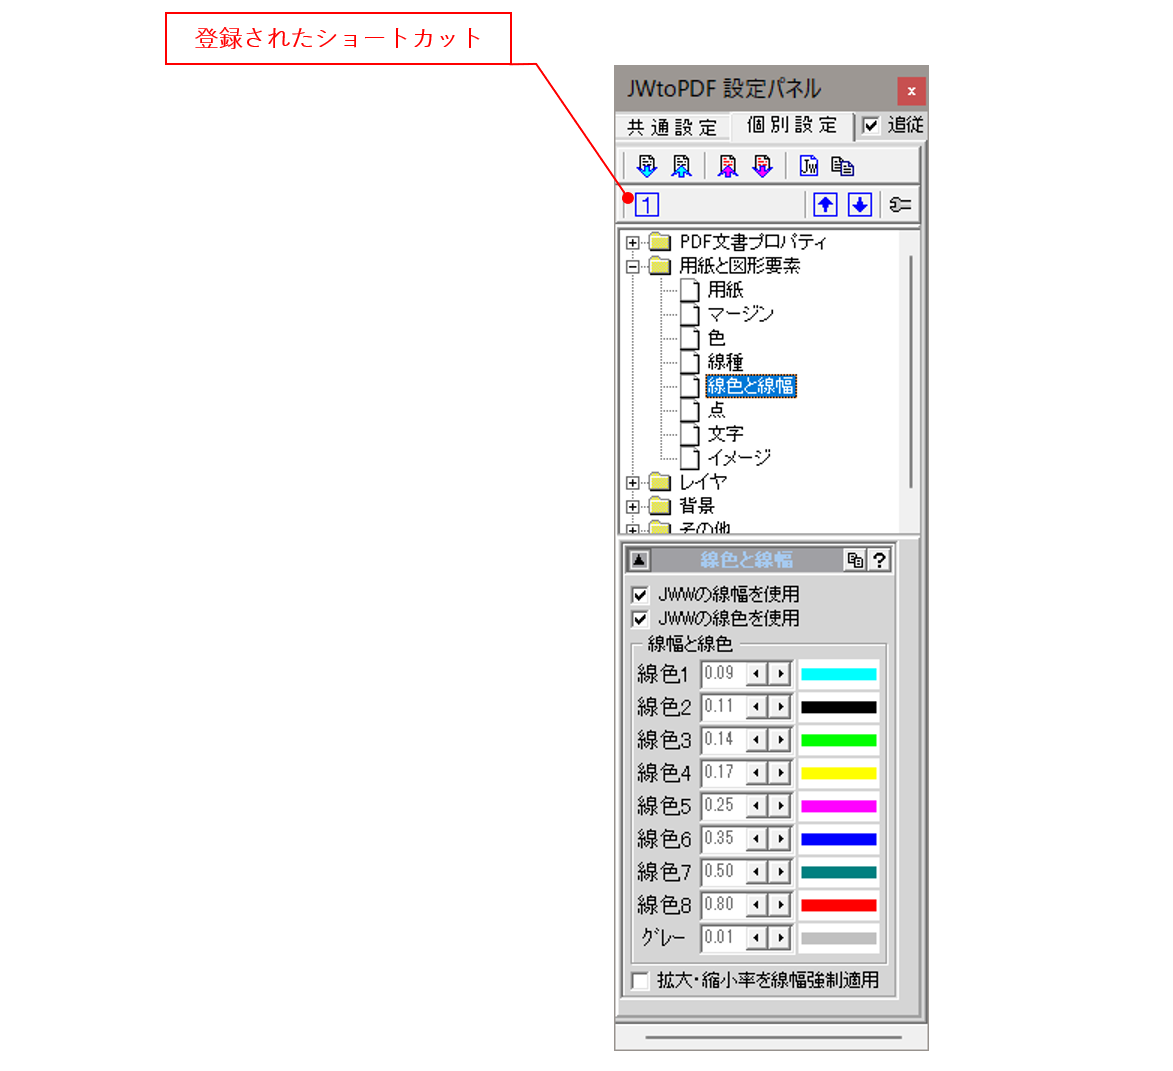This screenshot has height=1071, width=1173.
Task: Expand the レイヤ folder
Action: pyautogui.click(x=633, y=482)
